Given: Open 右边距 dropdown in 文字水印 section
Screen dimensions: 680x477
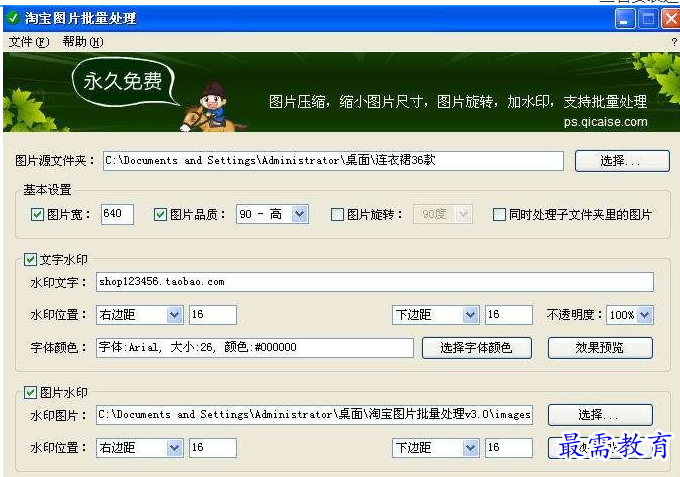Looking at the screenshot, I should (140, 315).
